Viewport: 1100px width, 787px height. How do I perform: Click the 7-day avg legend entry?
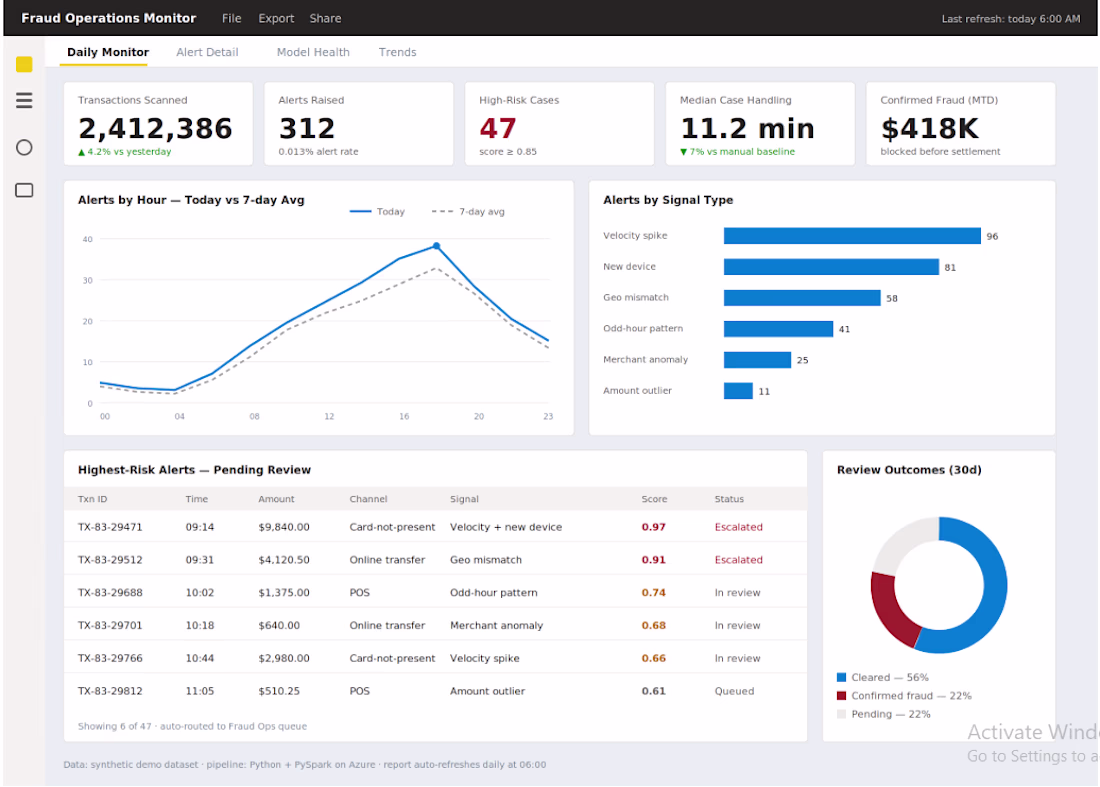click(468, 211)
